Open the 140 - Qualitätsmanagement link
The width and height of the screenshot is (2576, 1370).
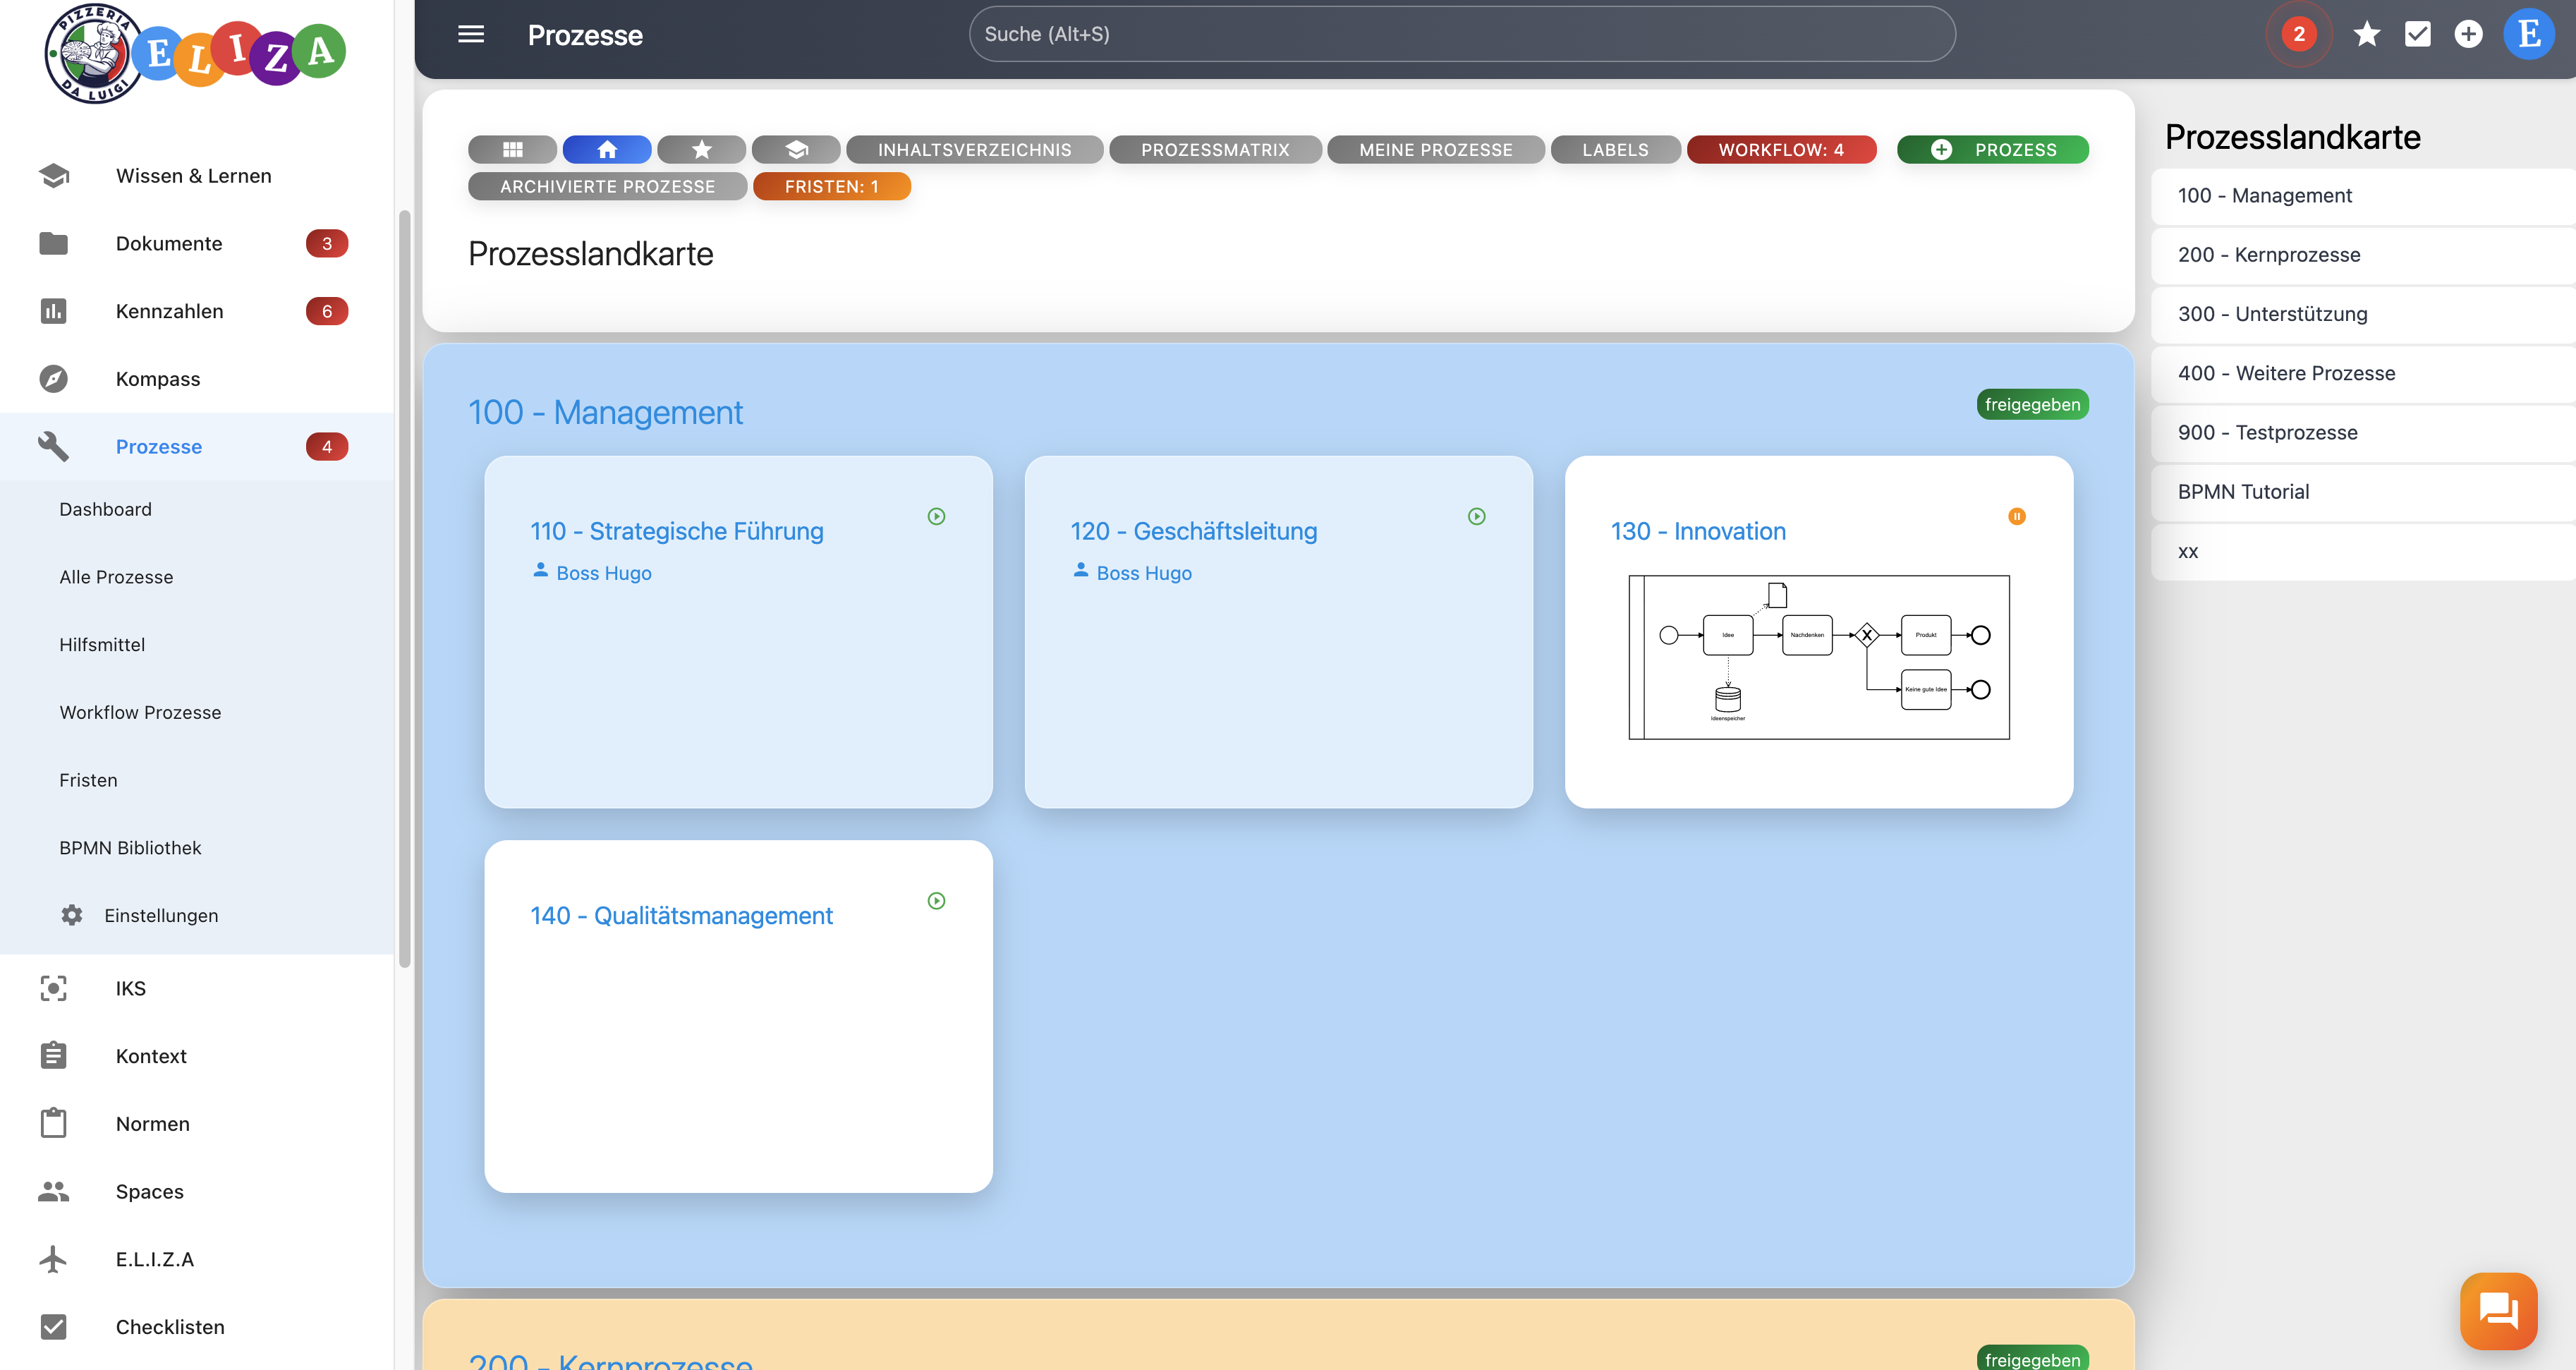(x=681, y=915)
